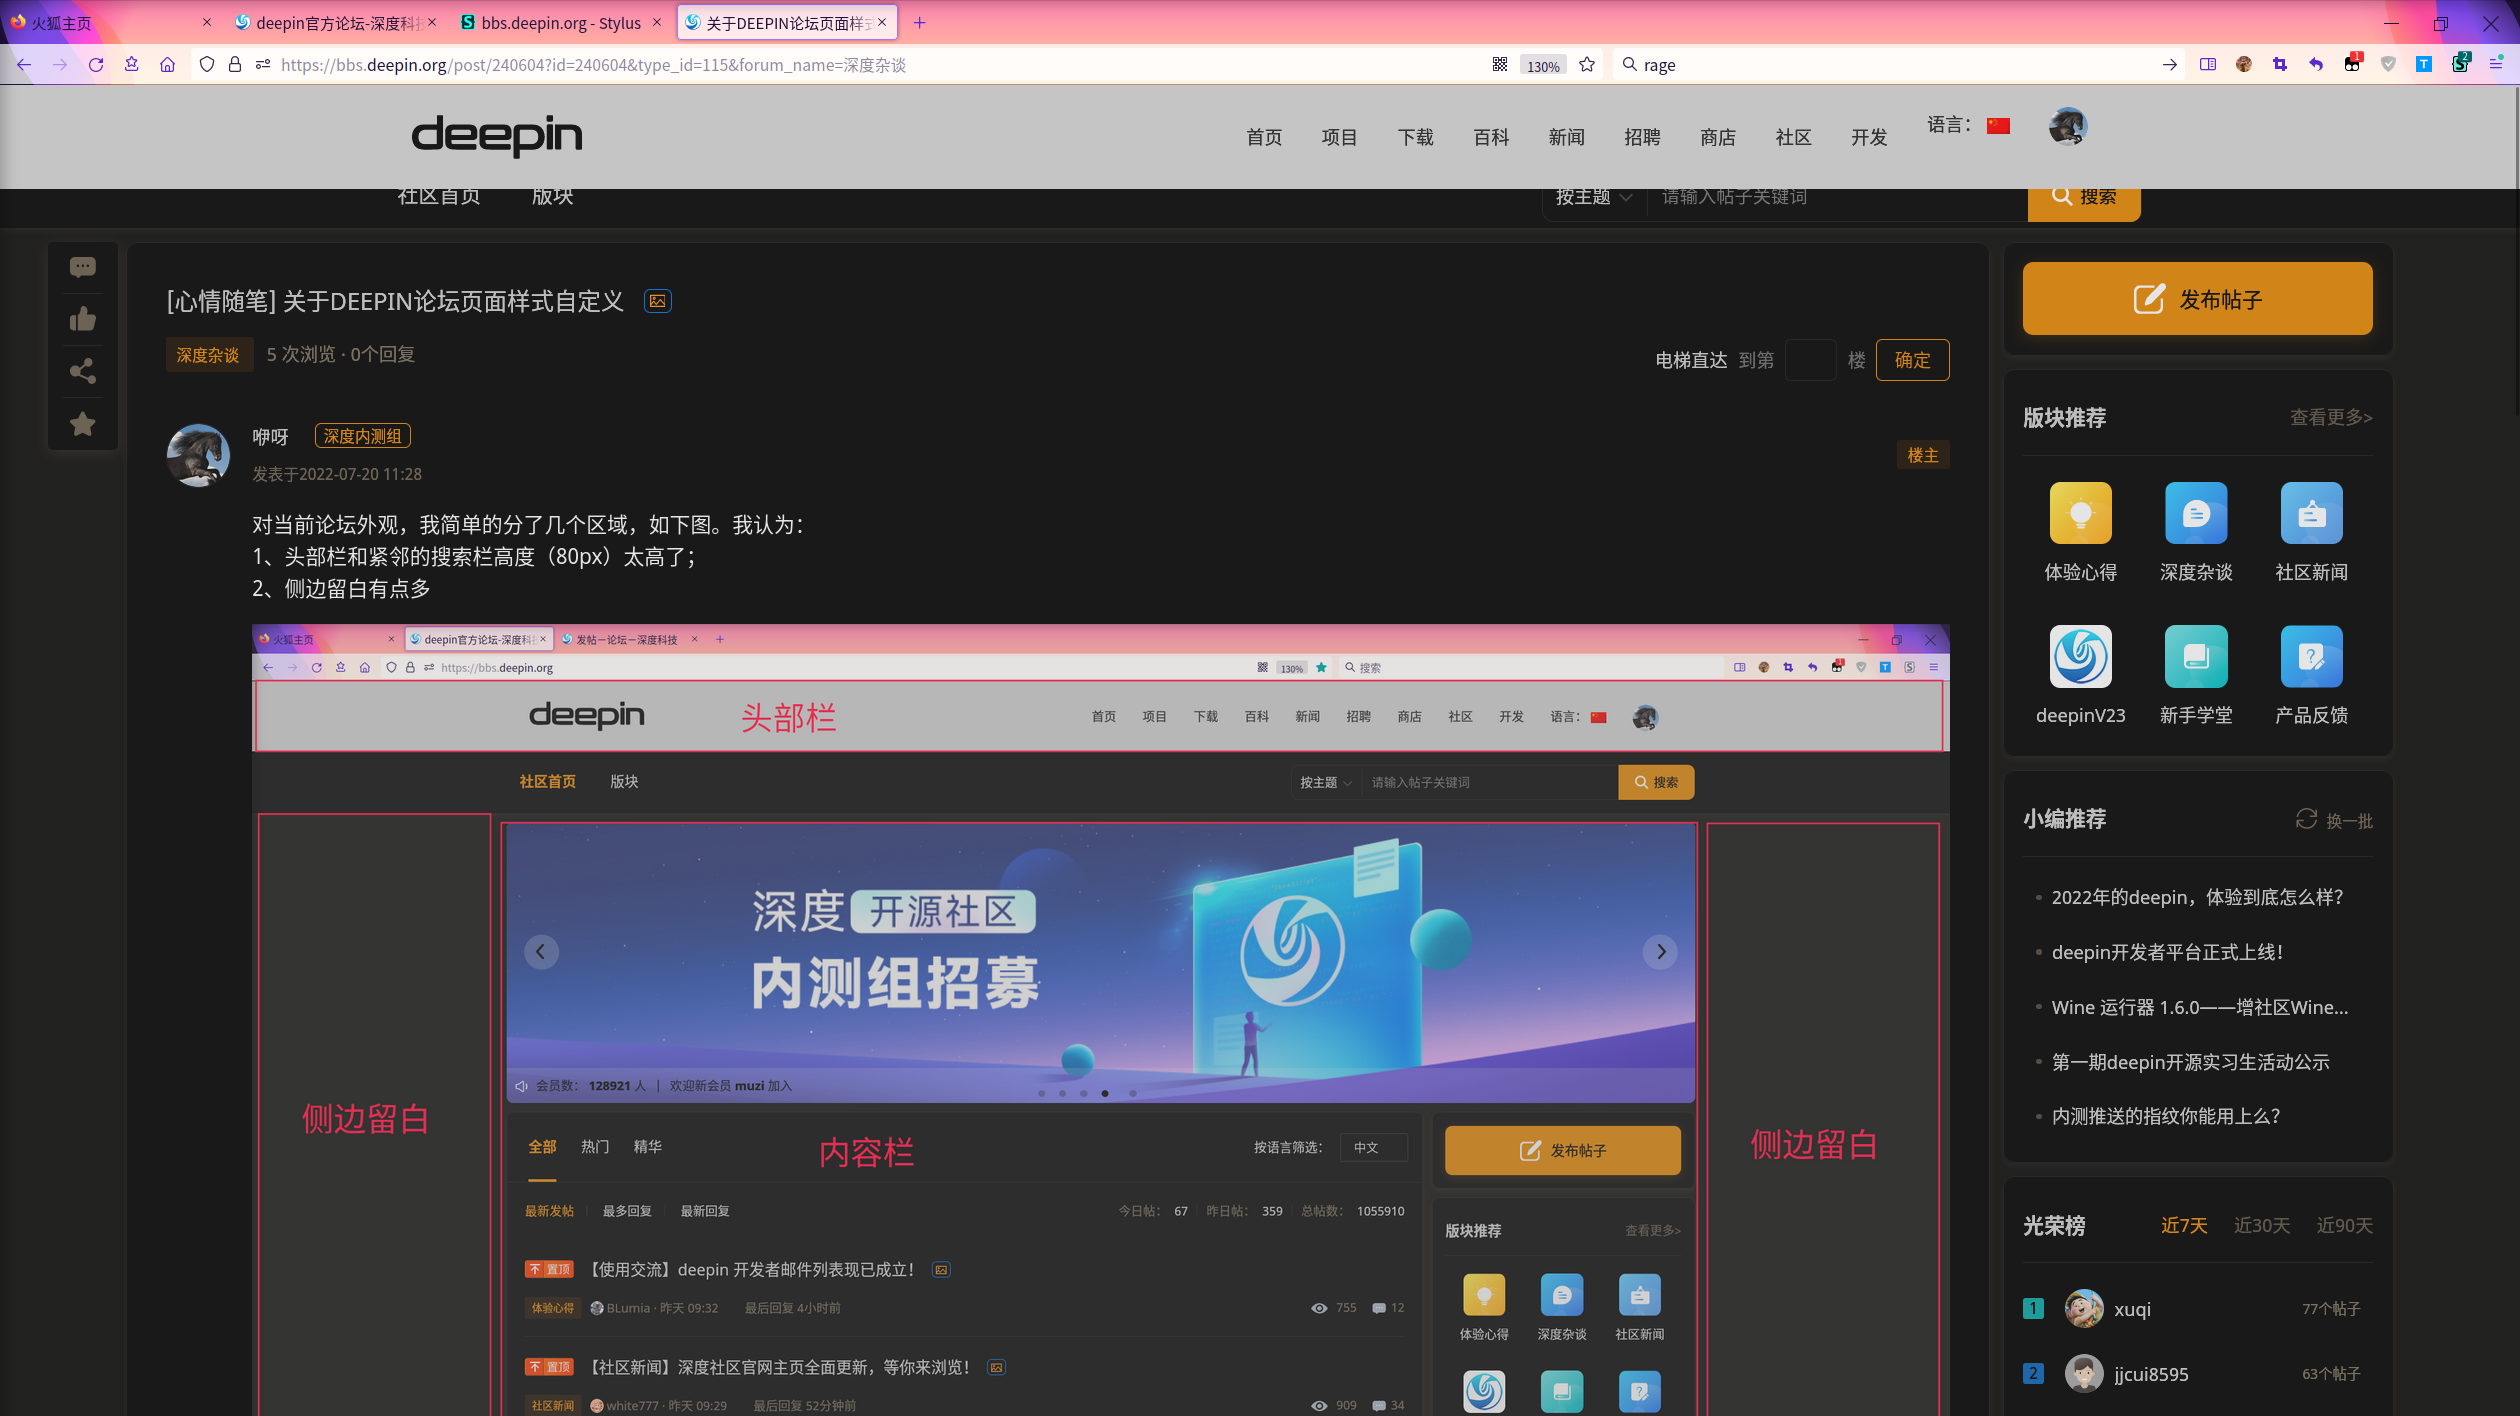Click the 发布帖子 button
Image resolution: width=2520 pixels, height=1416 pixels.
coord(2196,298)
